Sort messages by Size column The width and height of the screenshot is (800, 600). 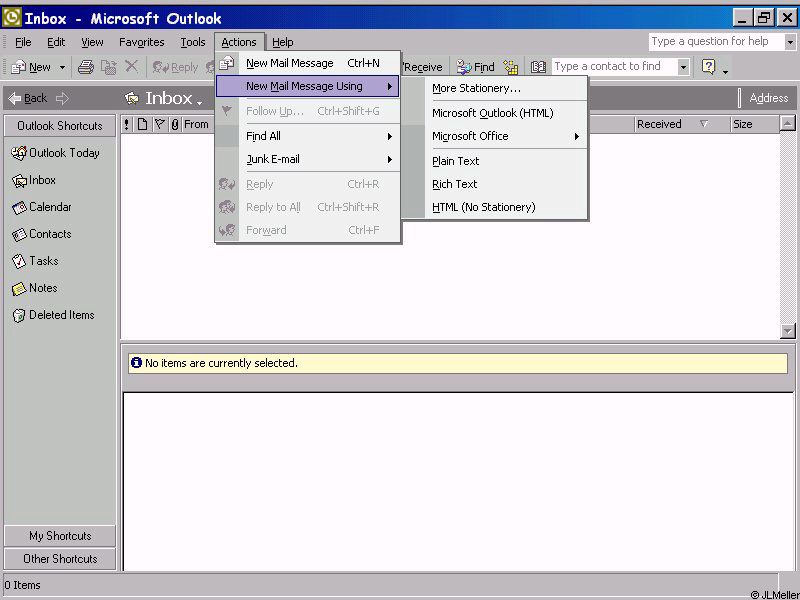pos(755,124)
